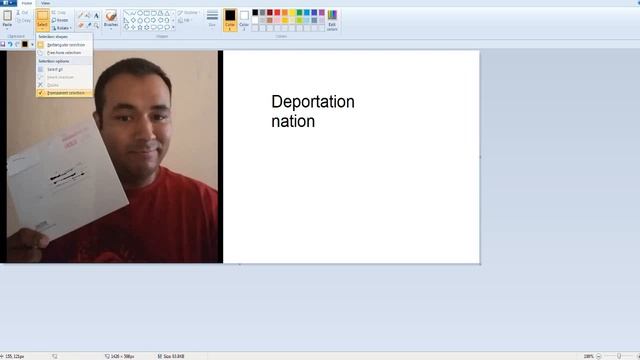Select the Line shape
This screenshot has height=360, width=640.
tap(126, 13)
